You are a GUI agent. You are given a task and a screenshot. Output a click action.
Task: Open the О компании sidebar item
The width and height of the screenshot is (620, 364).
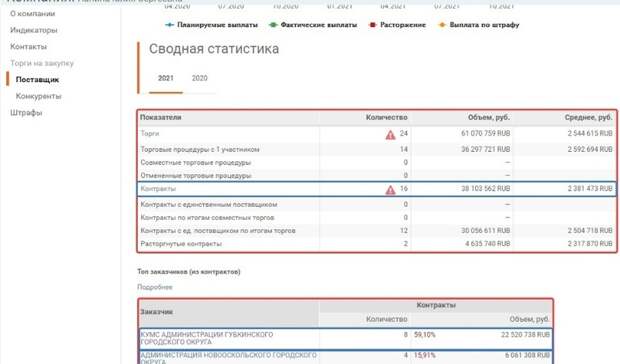pyautogui.click(x=32, y=14)
